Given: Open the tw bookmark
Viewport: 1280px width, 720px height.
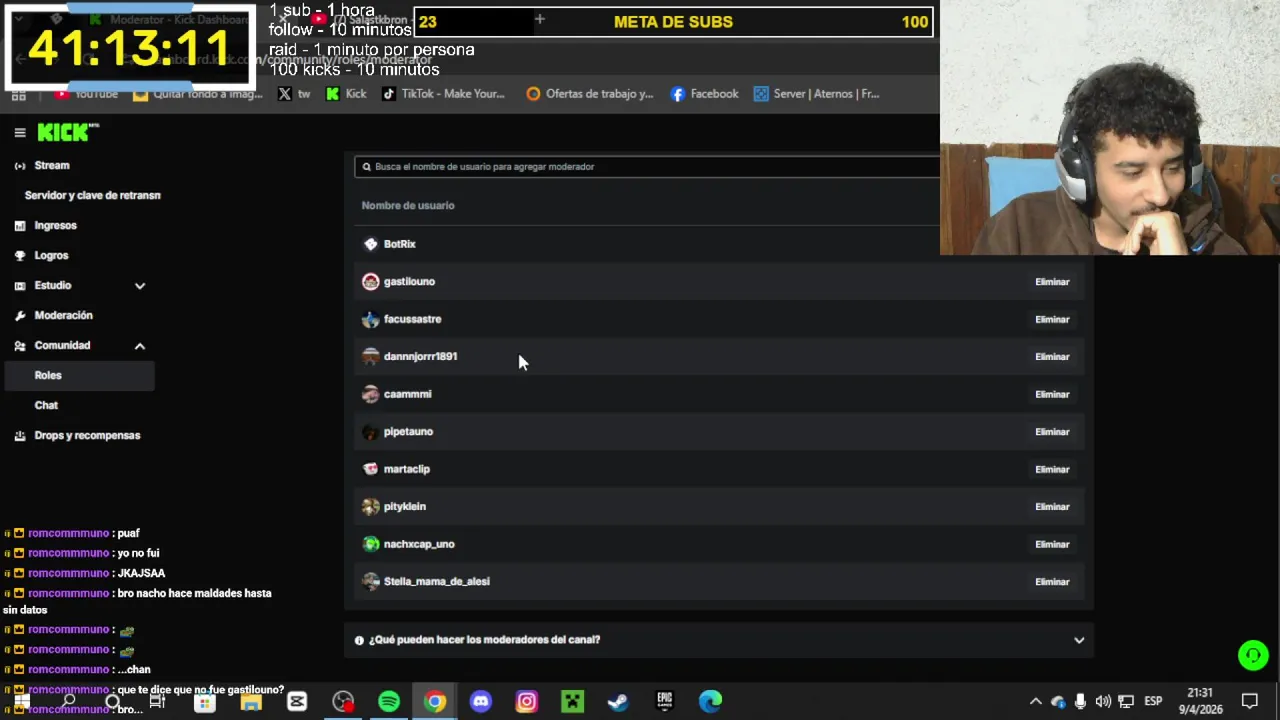Looking at the screenshot, I should point(294,94).
